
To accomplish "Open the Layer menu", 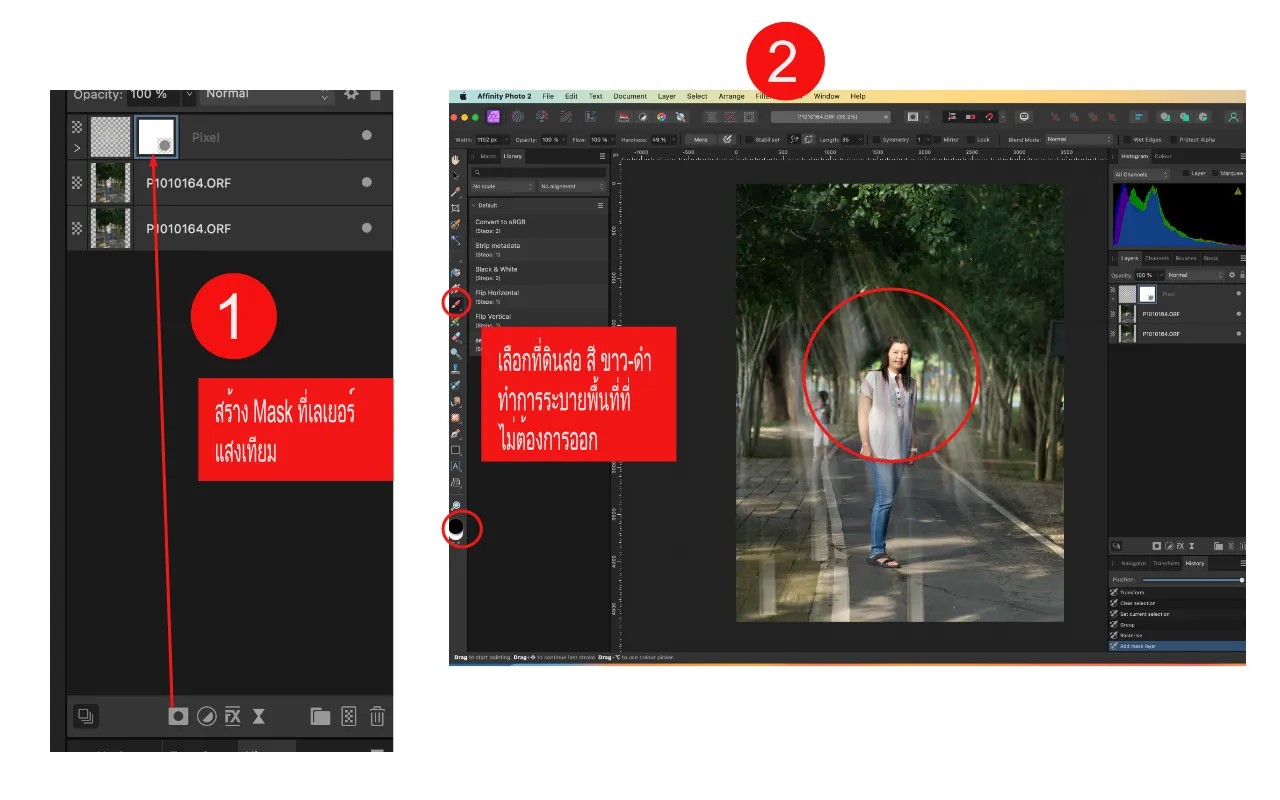I will pyautogui.click(x=667, y=96).
